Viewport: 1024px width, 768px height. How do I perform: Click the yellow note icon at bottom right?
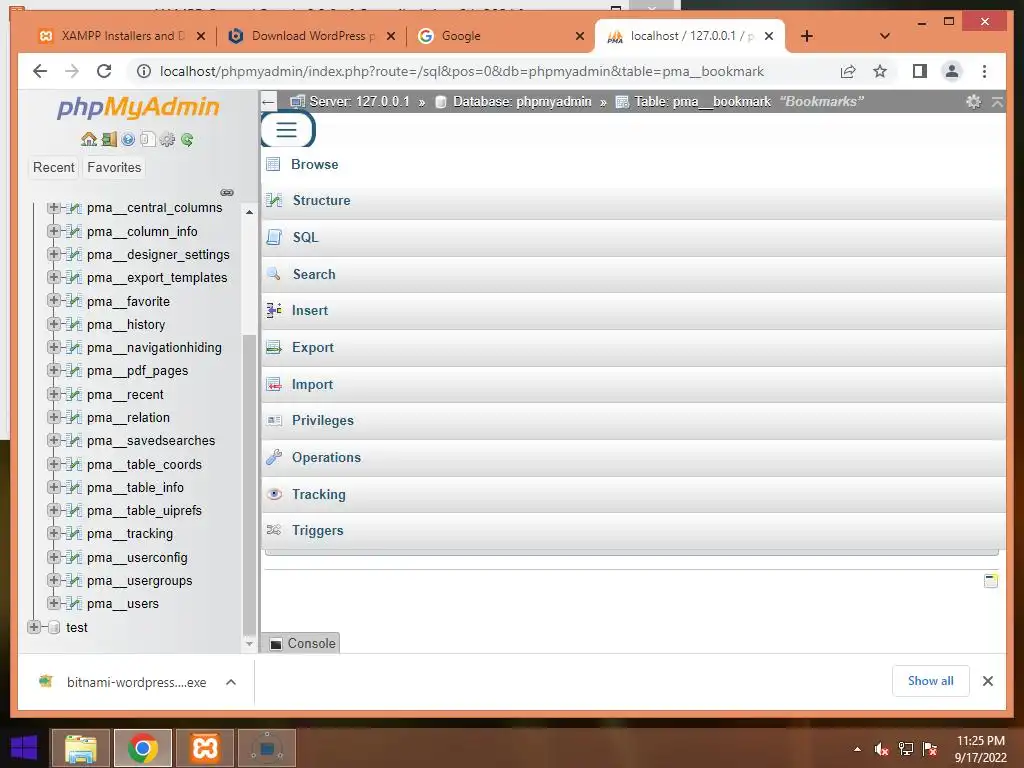tap(991, 581)
